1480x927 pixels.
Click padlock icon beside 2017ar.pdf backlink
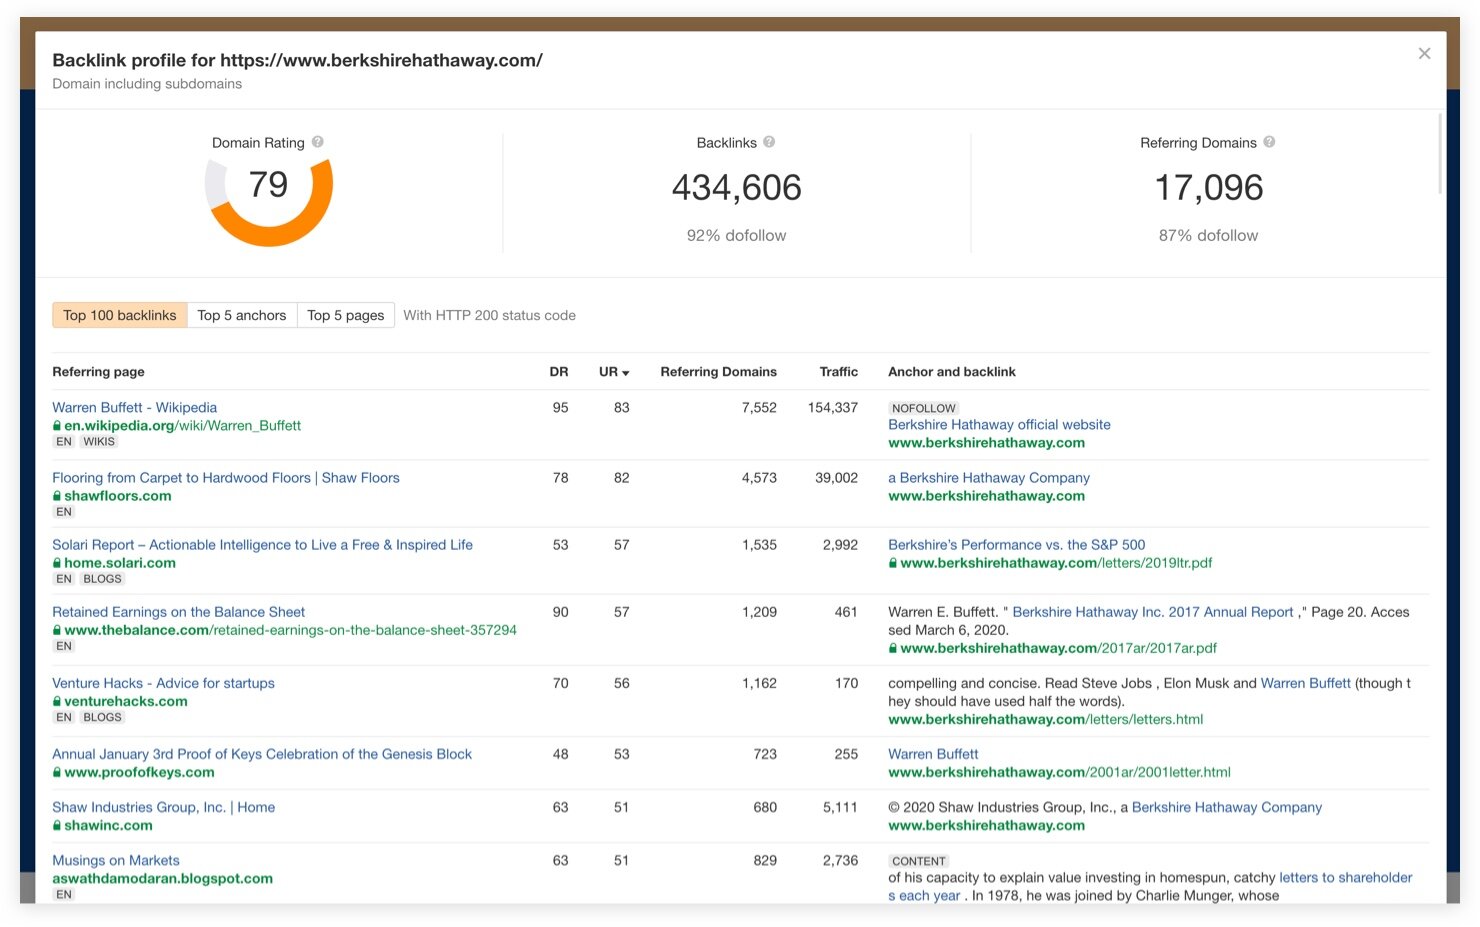coord(893,648)
